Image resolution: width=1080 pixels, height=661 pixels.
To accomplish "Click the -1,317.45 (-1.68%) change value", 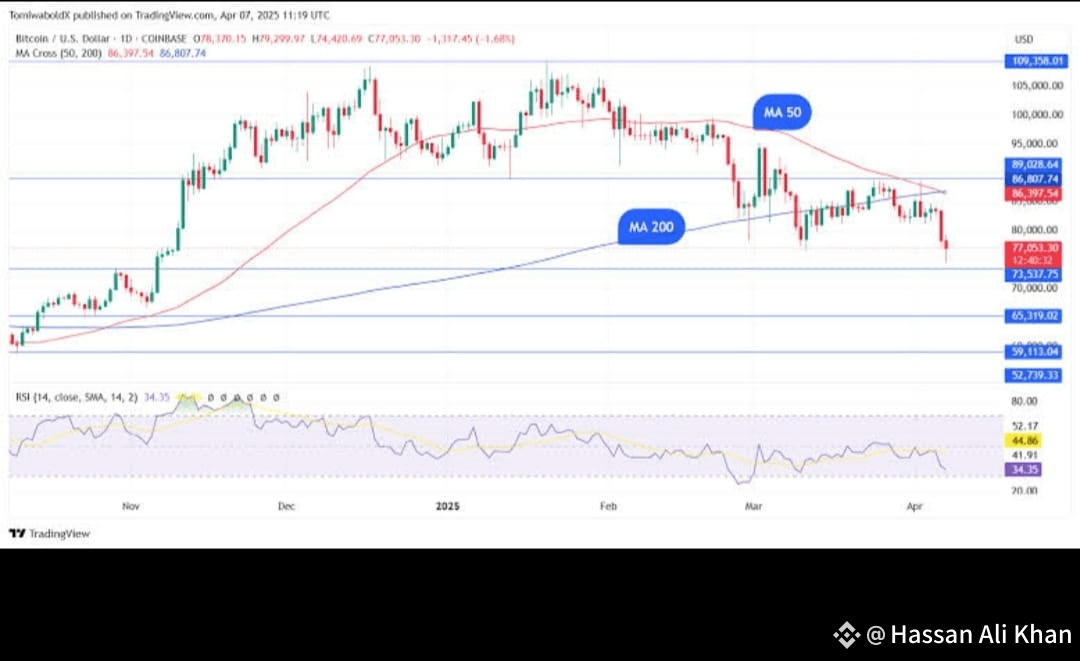I will pos(470,39).
